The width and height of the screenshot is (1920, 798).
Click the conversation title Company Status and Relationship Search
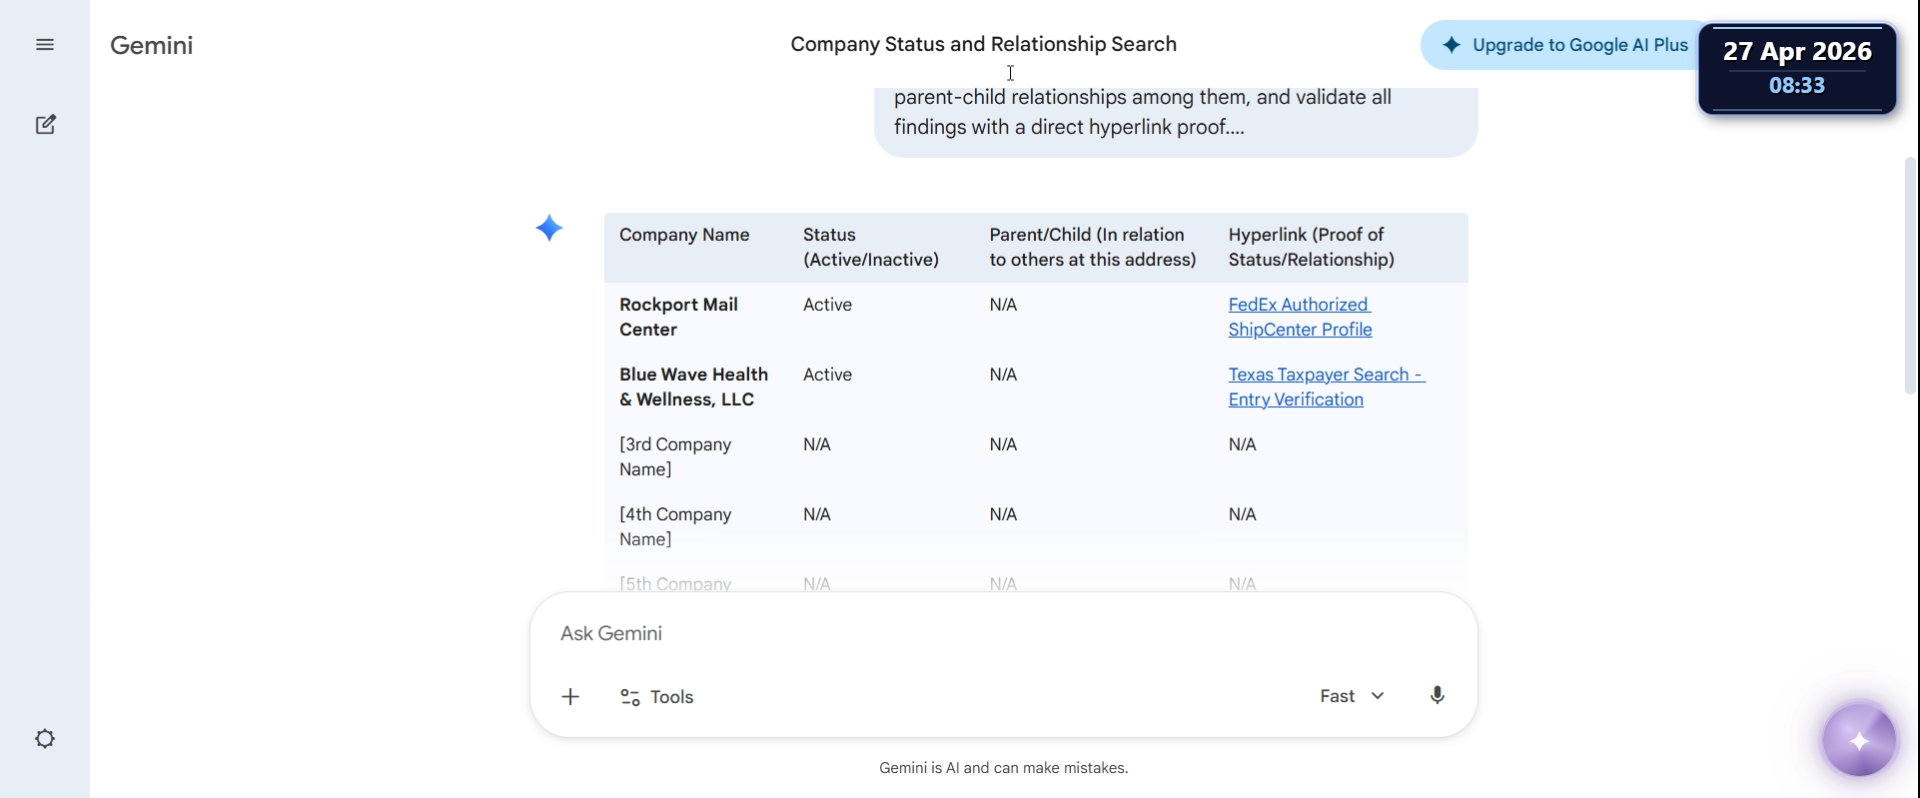[984, 44]
